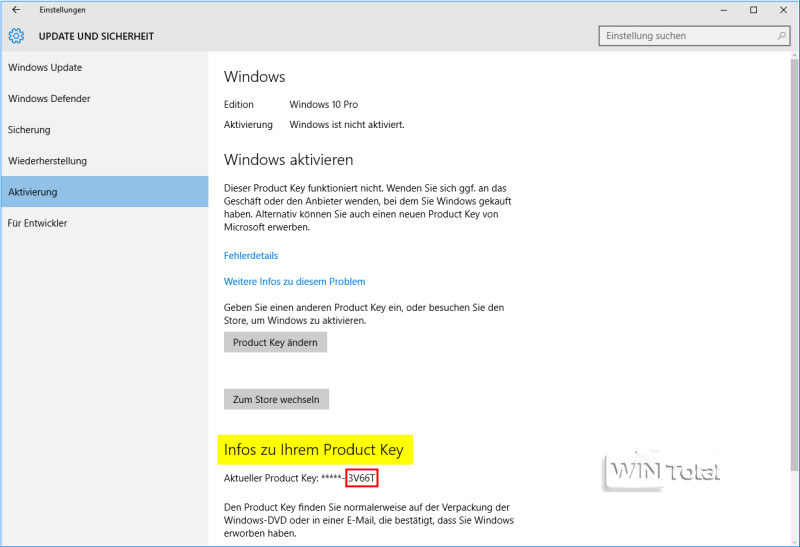Close the Einstellungen window
Screen dimensions: 800x547
pyautogui.click(x=783, y=10)
